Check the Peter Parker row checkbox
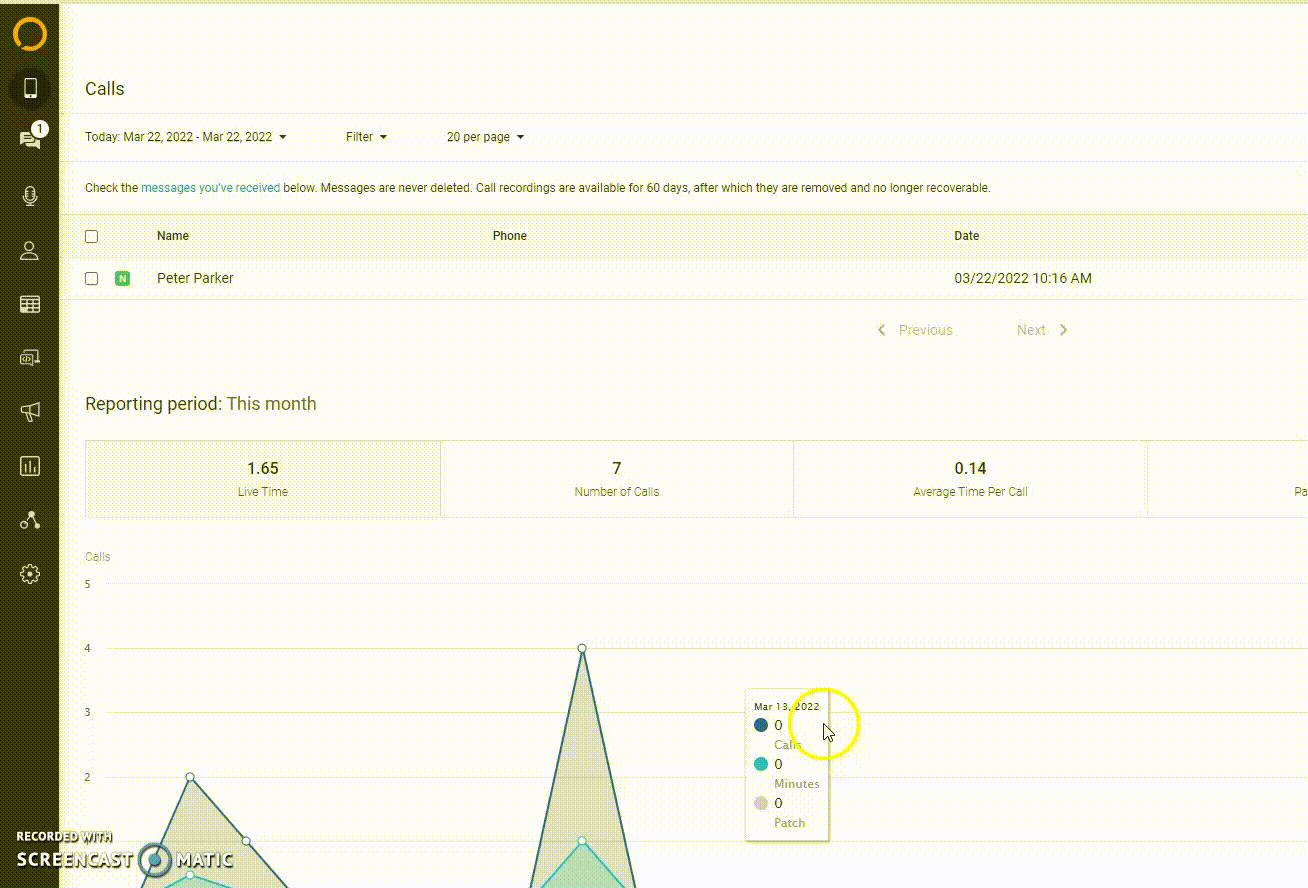The image size is (1308, 888). coord(92,279)
